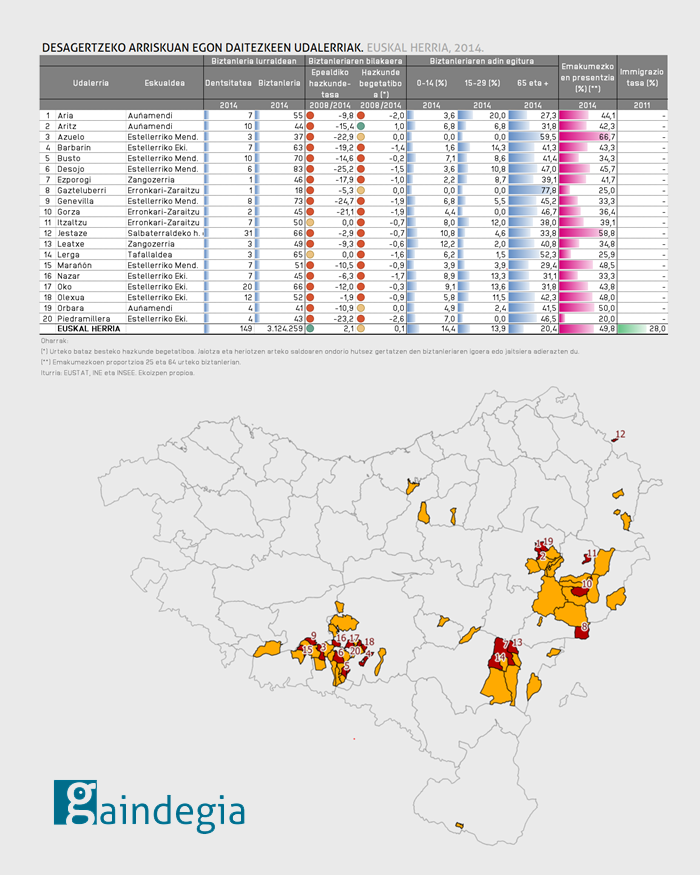The width and height of the screenshot is (700, 875).
Task: Select map marker number 12
Action: tap(619, 435)
